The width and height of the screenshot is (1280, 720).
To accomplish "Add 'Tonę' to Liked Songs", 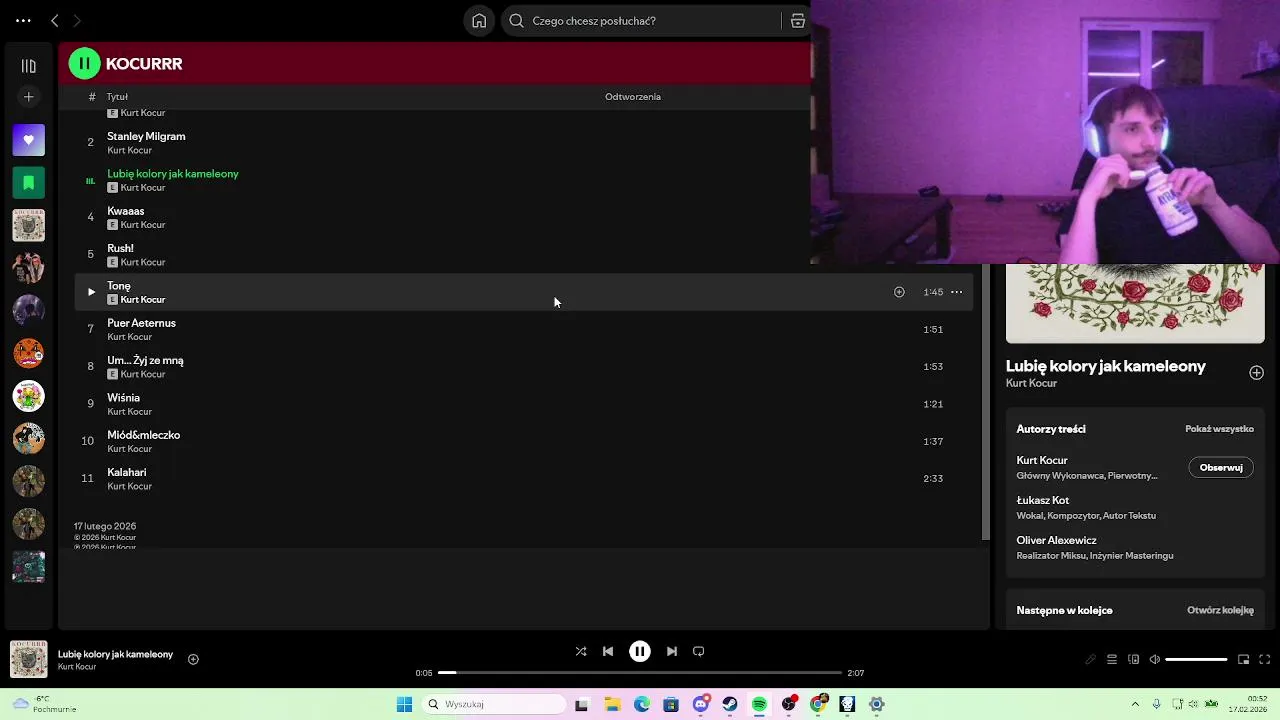I will (899, 292).
